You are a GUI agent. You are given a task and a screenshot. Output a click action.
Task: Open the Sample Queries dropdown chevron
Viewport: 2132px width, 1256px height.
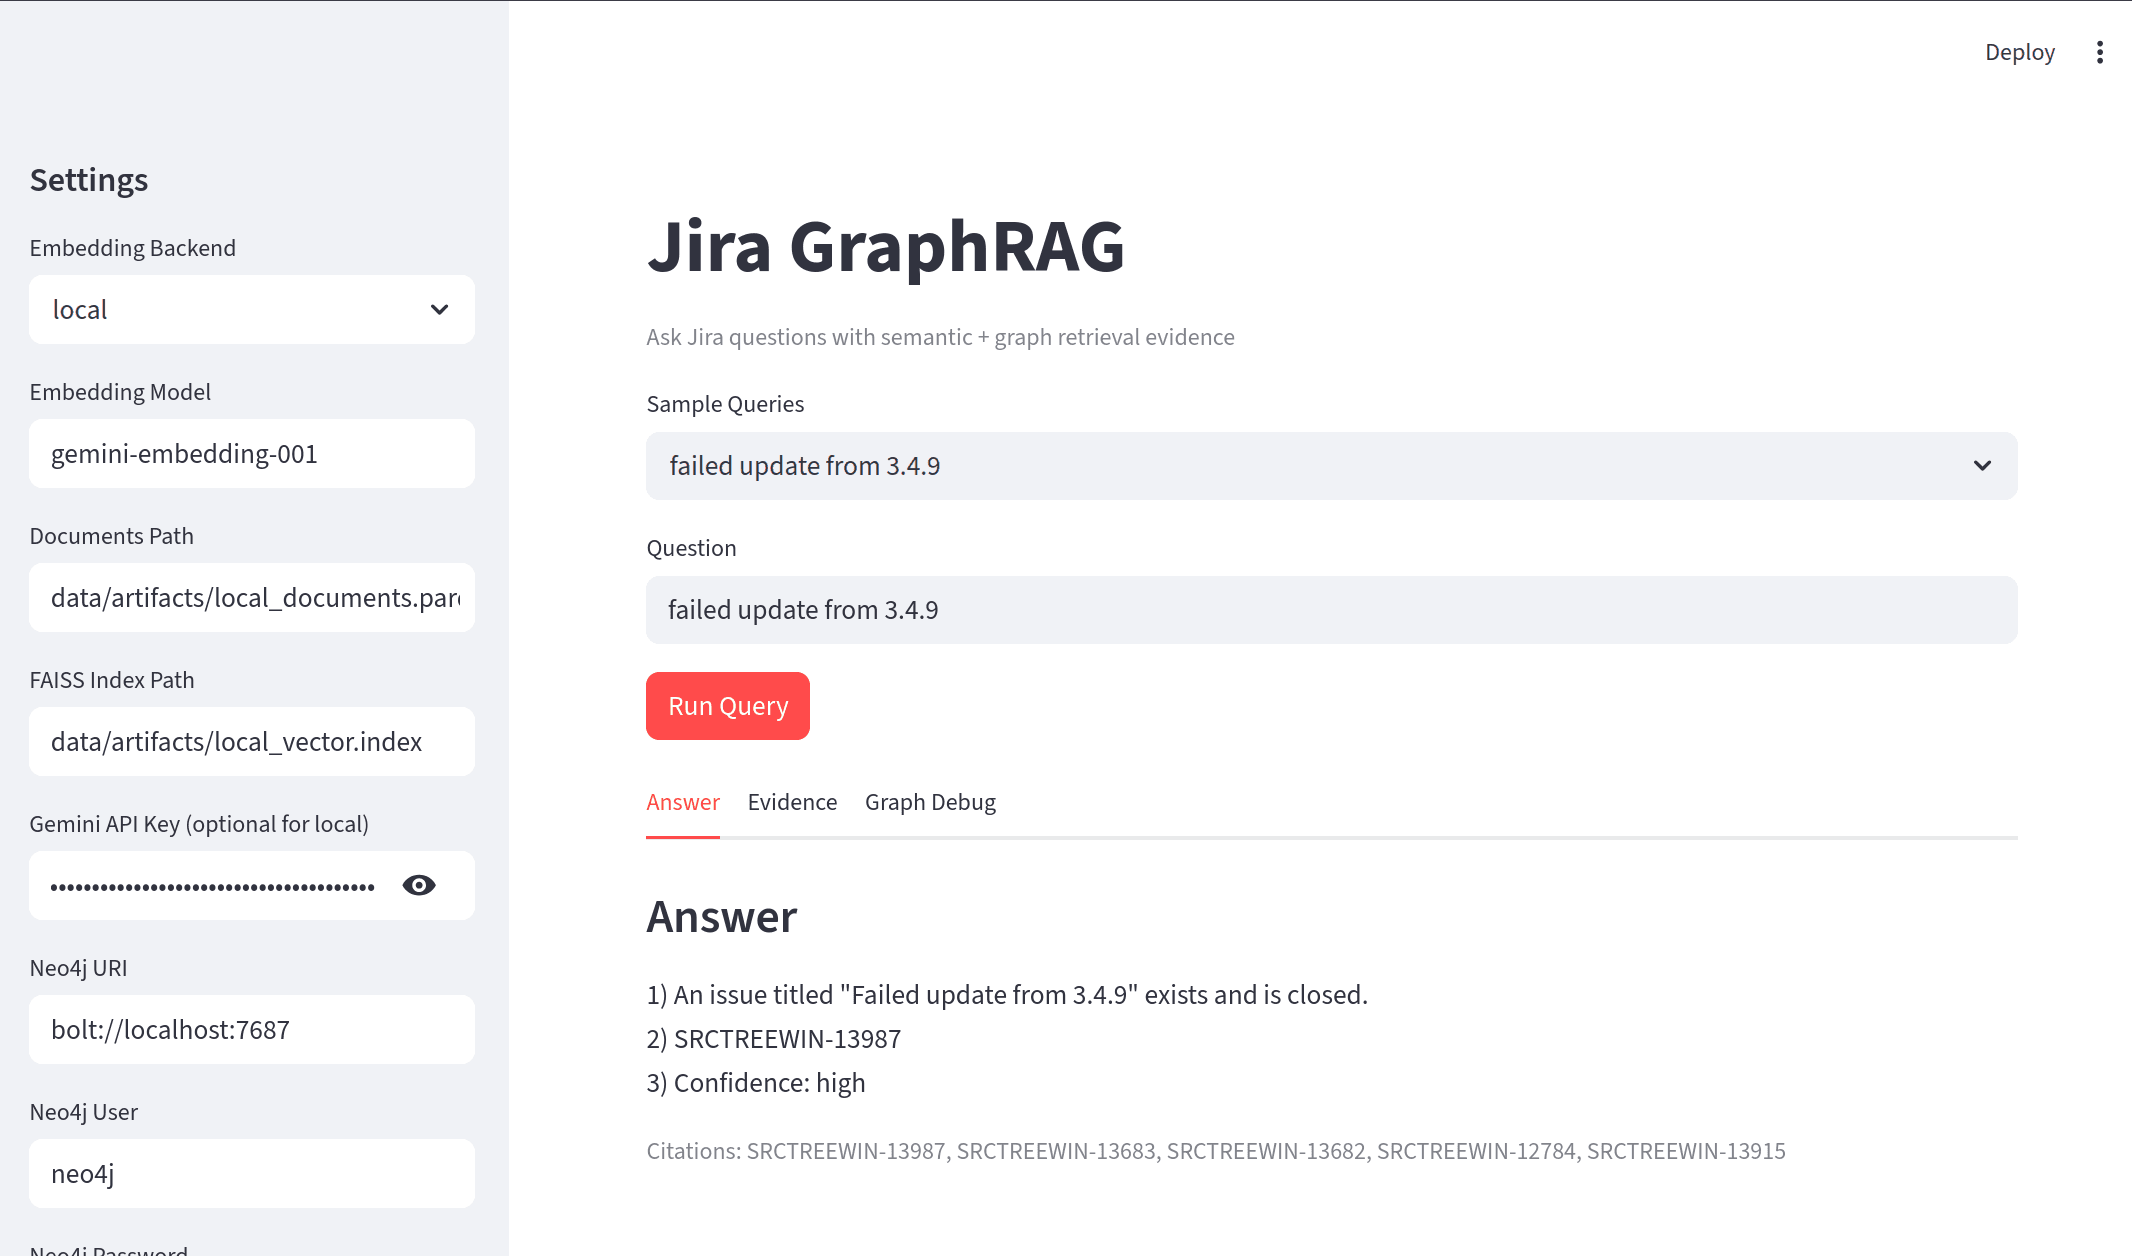point(1982,466)
